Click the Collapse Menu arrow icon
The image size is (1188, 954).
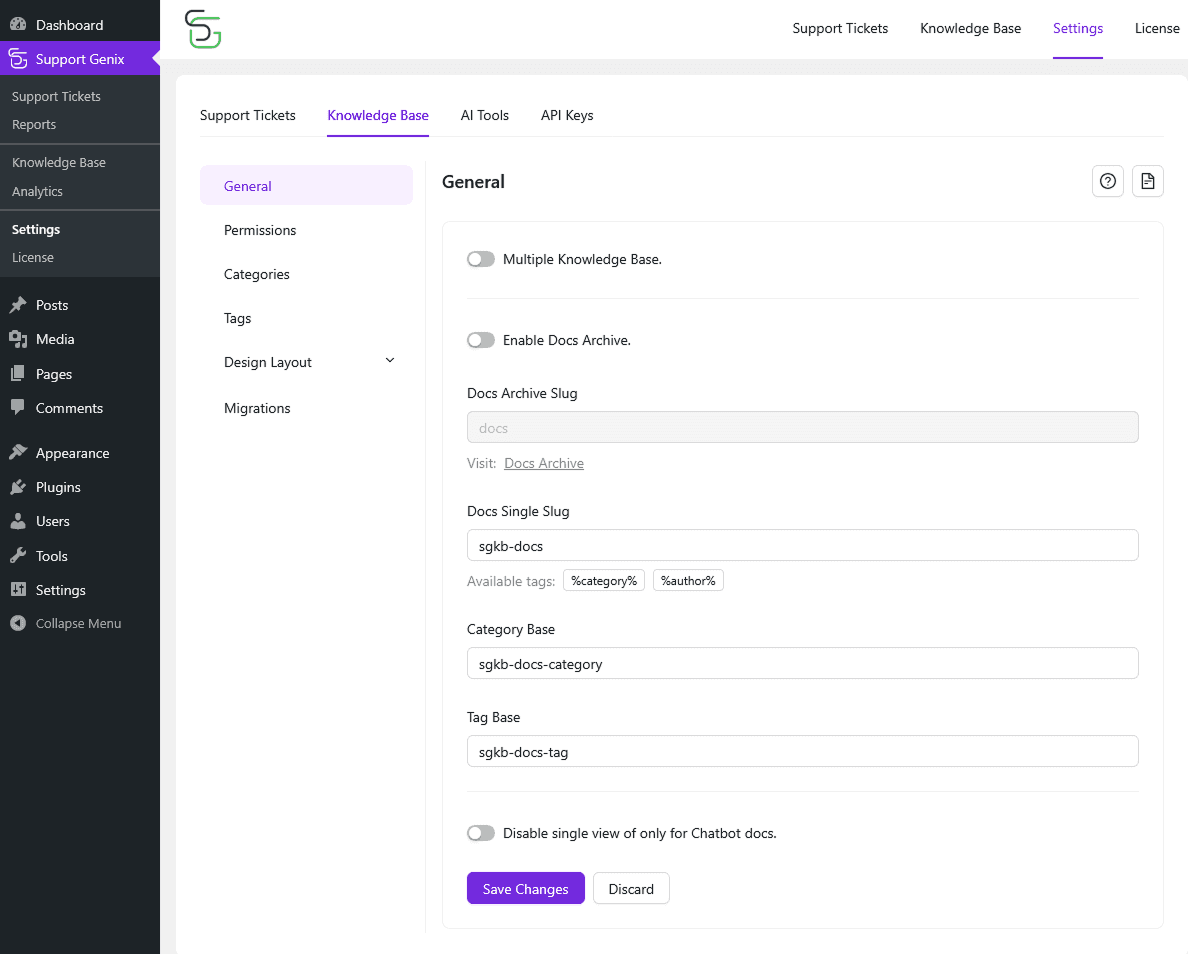point(17,623)
